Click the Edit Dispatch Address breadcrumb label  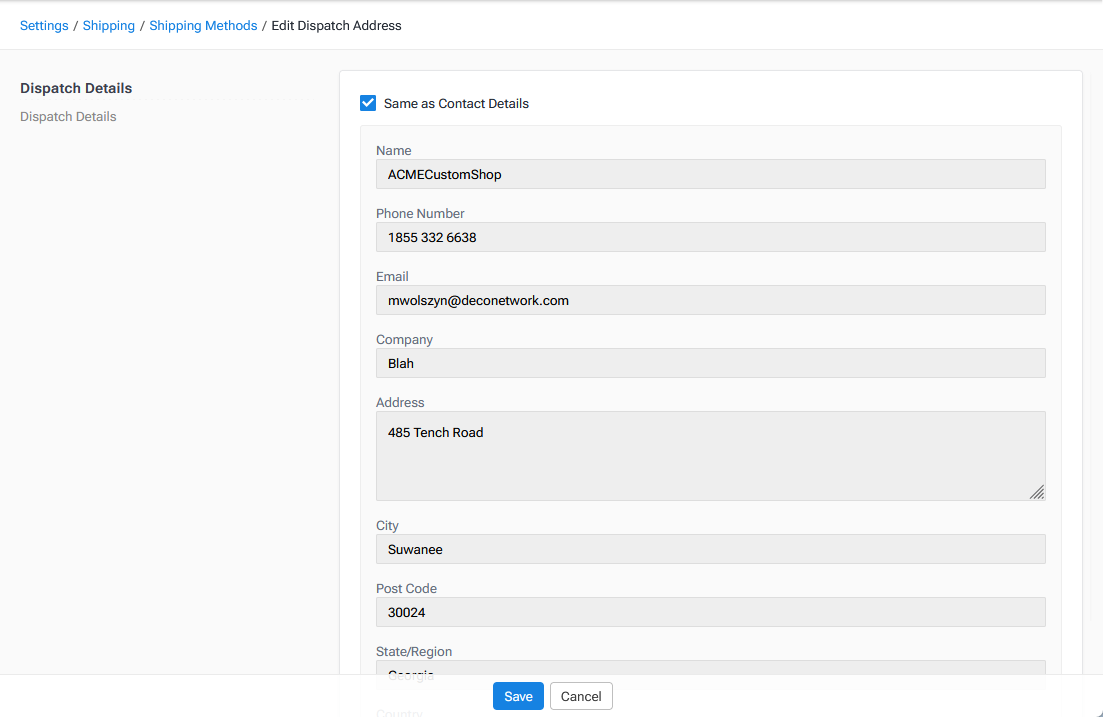click(336, 25)
